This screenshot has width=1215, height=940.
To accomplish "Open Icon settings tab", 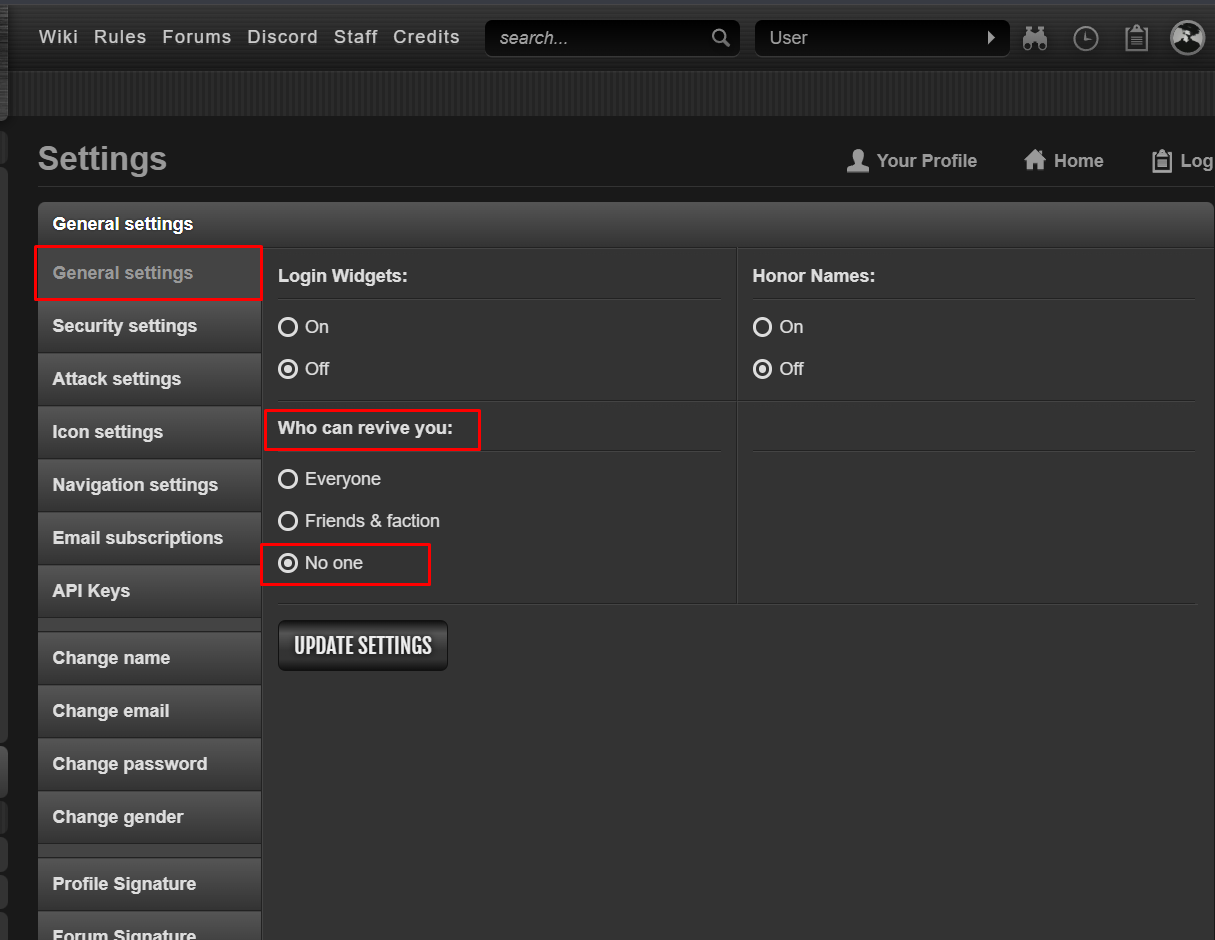I will click(x=149, y=432).
